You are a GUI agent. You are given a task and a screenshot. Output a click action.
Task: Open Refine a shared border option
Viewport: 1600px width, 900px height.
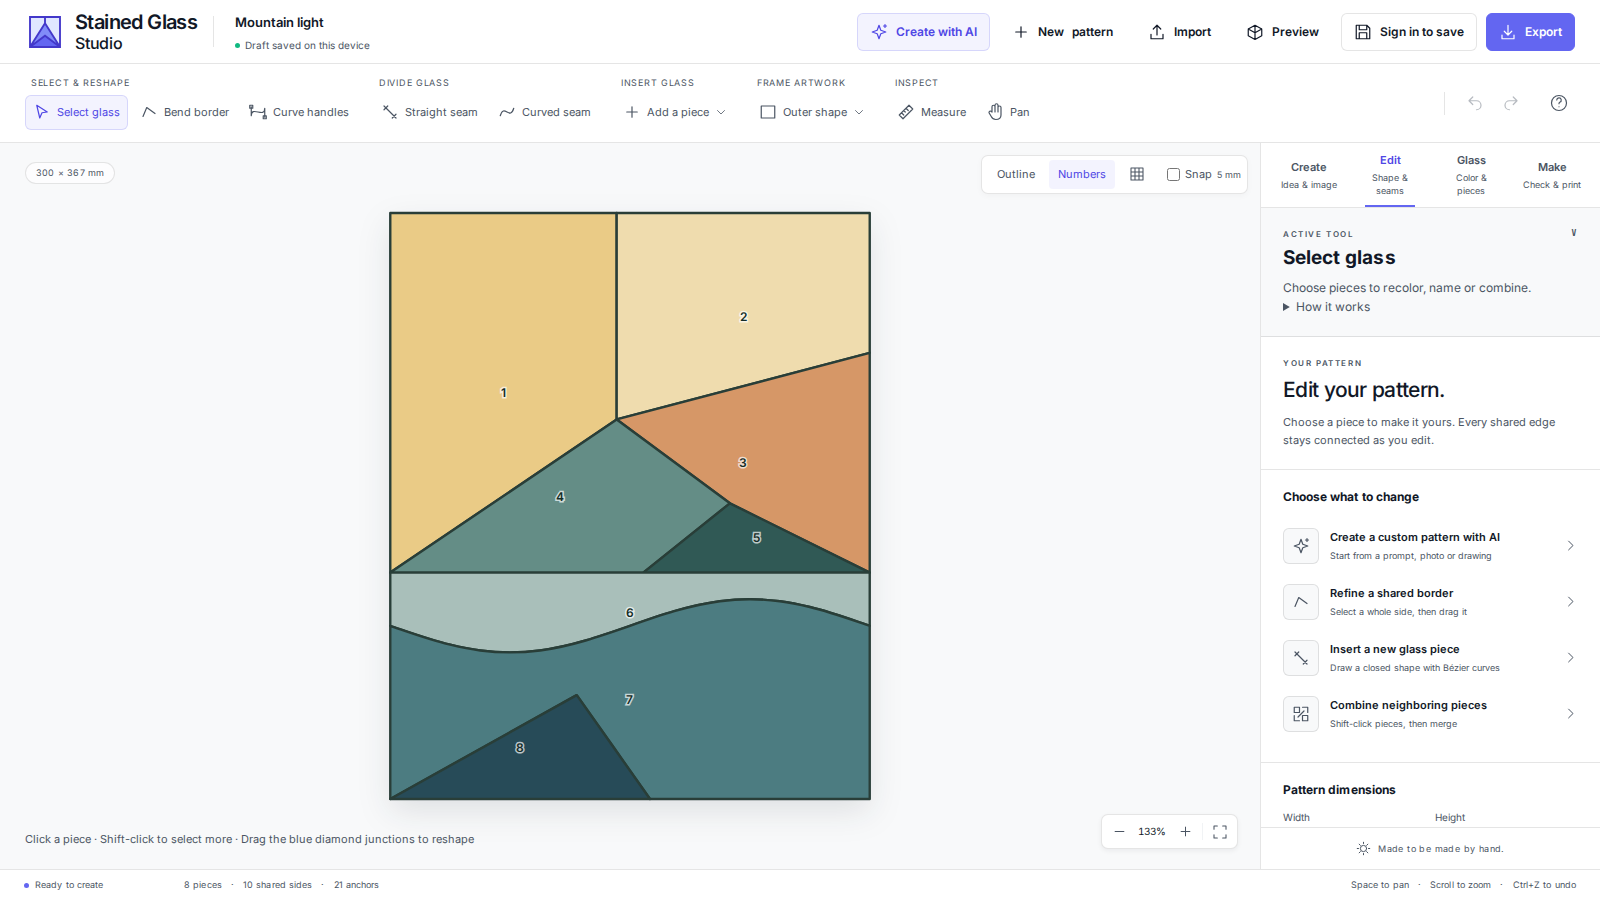[1430, 602]
